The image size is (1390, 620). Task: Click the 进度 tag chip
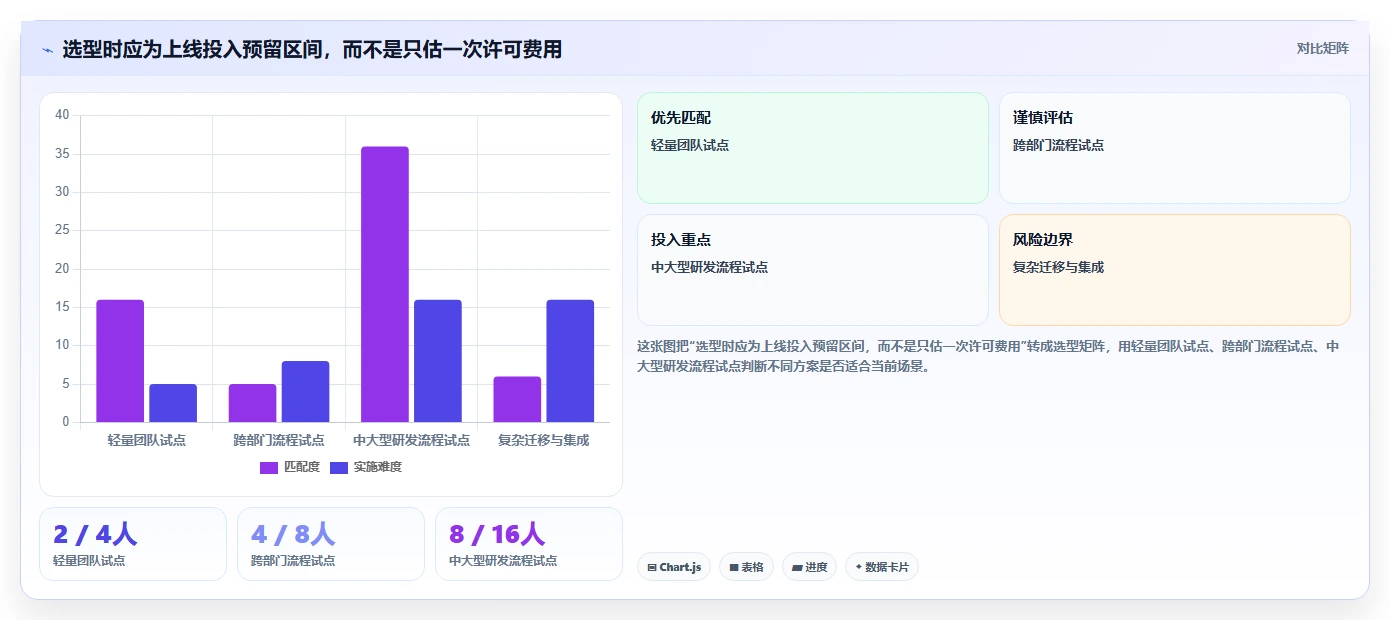pyautogui.click(x=809, y=567)
